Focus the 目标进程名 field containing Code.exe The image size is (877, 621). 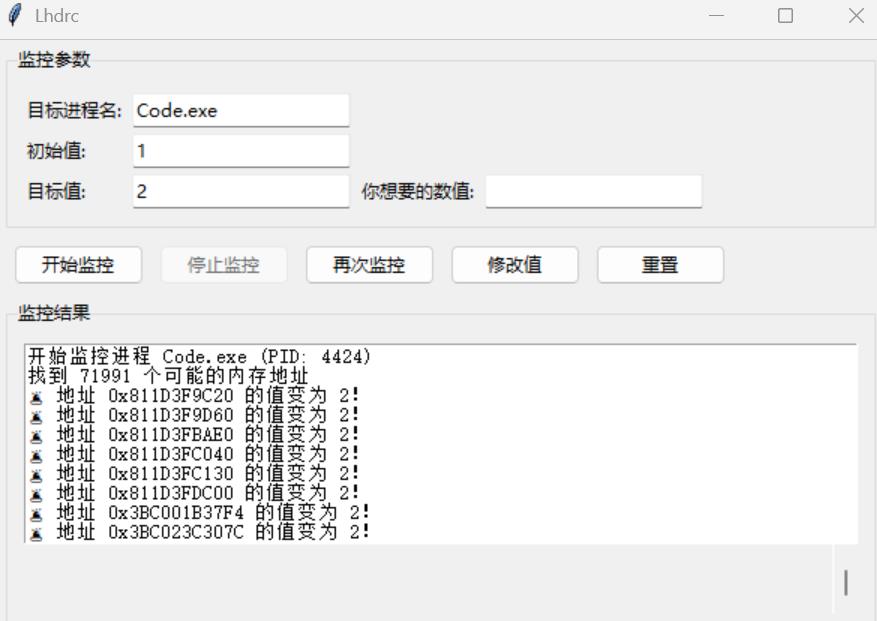click(x=240, y=111)
